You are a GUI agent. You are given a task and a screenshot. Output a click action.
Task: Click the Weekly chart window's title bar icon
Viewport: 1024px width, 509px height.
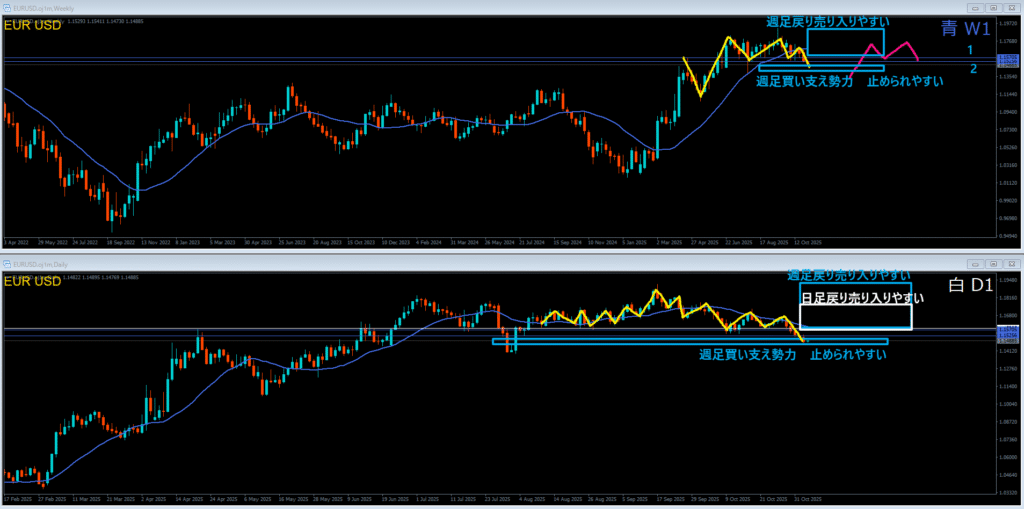(8, 8)
